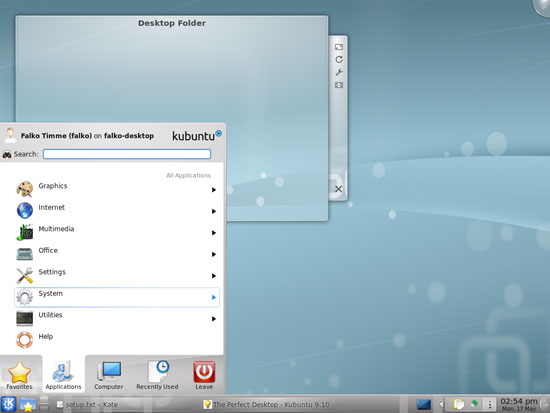The height and width of the screenshot is (413, 550).
Task: Select the Utilities terminal icon
Action: (x=25, y=318)
